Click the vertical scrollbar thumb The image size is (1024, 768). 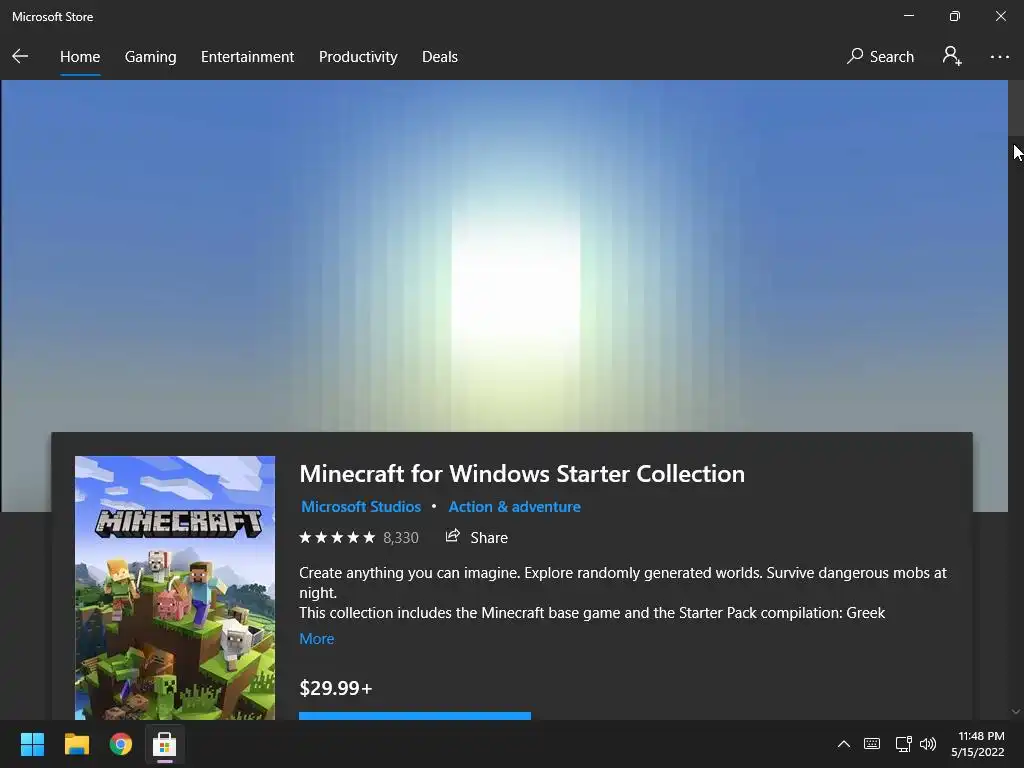(x=1016, y=108)
